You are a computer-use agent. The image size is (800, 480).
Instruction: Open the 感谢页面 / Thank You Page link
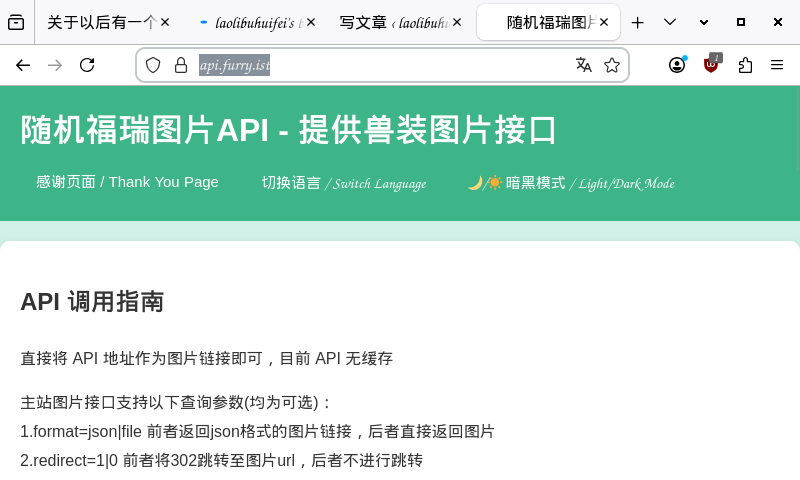[127, 182]
